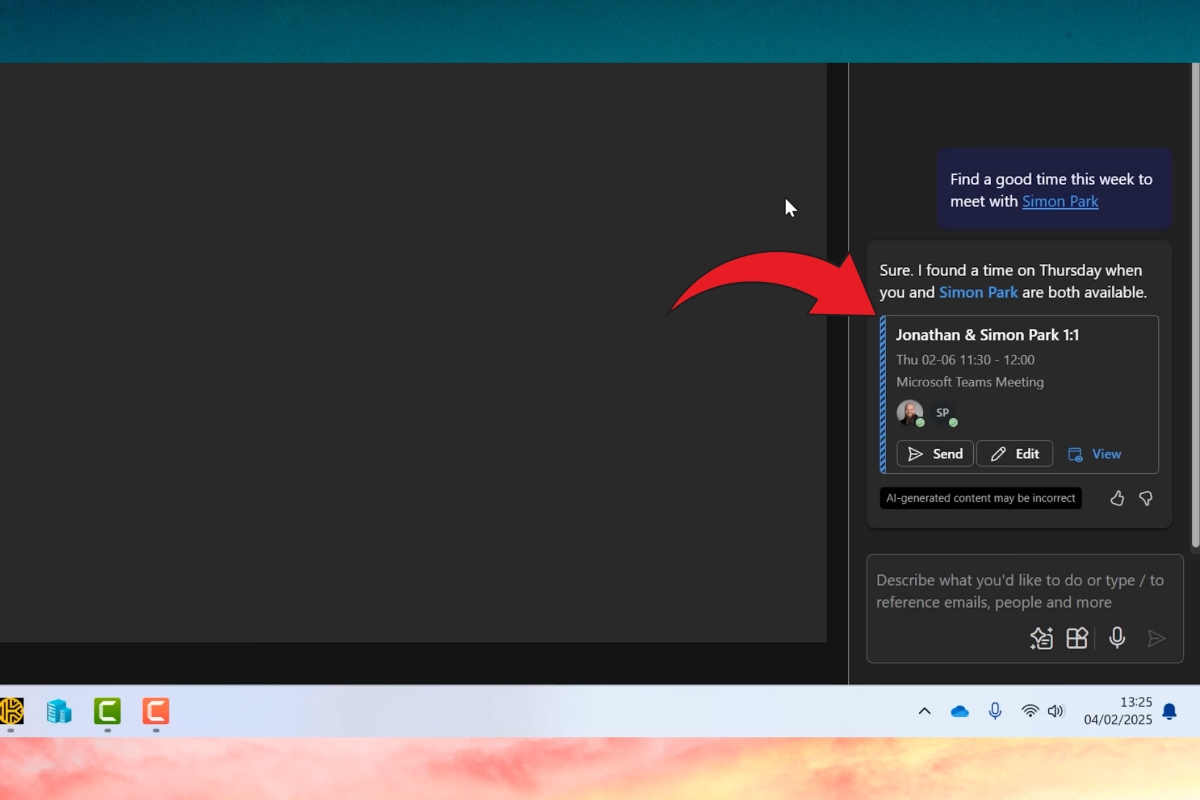The image size is (1200, 800).
Task: Click Jonathan's profile photo avatar
Action: tap(910, 412)
